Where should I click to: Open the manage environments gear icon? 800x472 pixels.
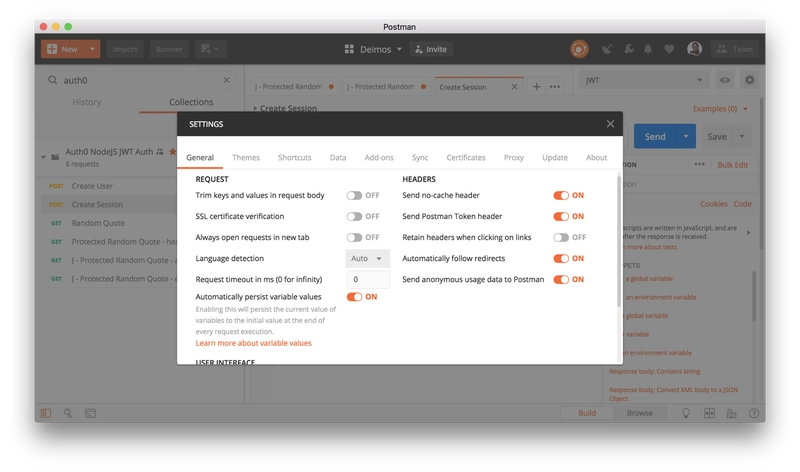[749, 80]
